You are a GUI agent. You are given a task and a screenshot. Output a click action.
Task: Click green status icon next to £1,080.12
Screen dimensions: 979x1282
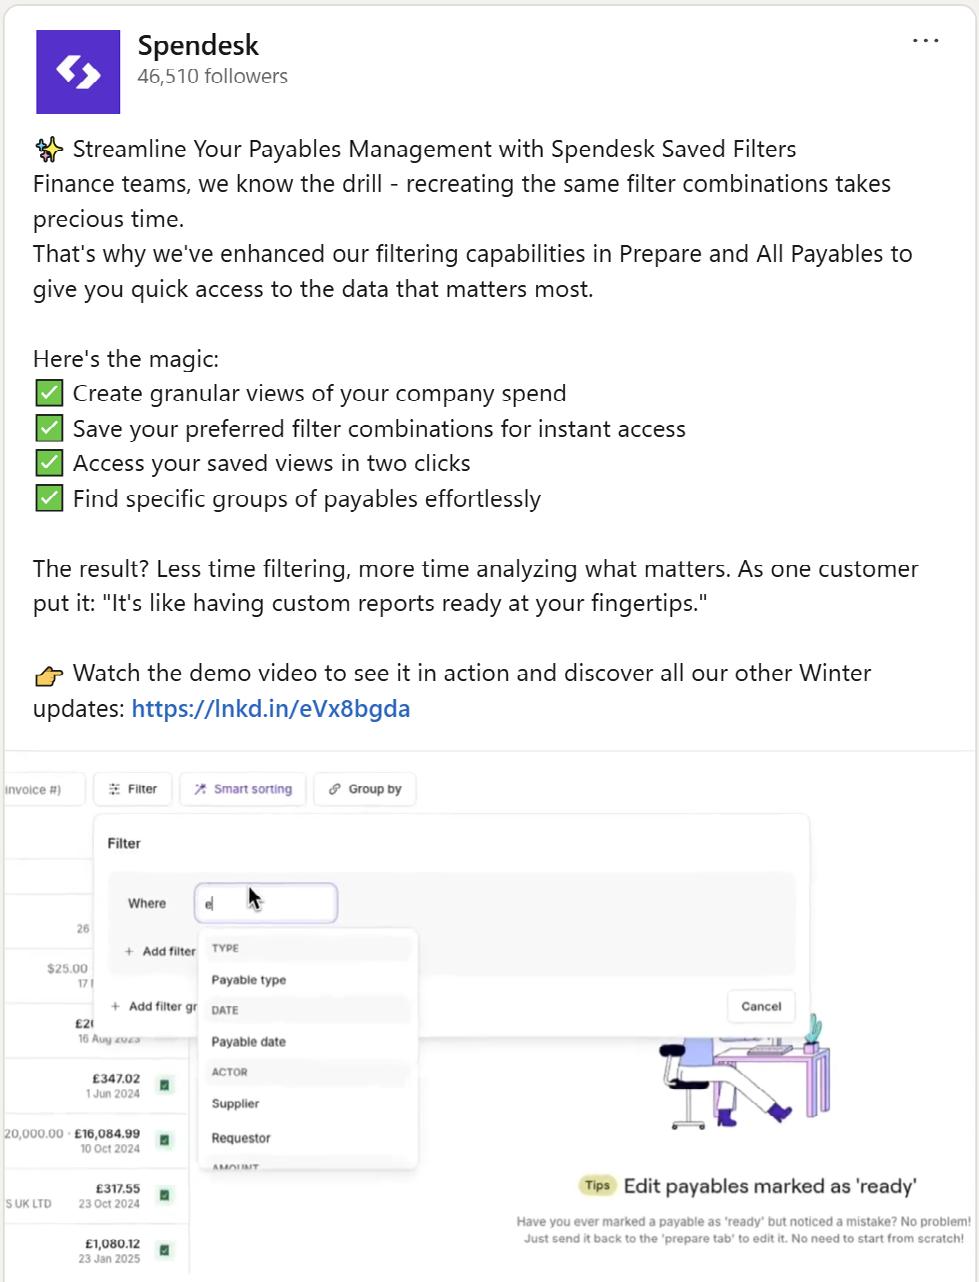165,1250
